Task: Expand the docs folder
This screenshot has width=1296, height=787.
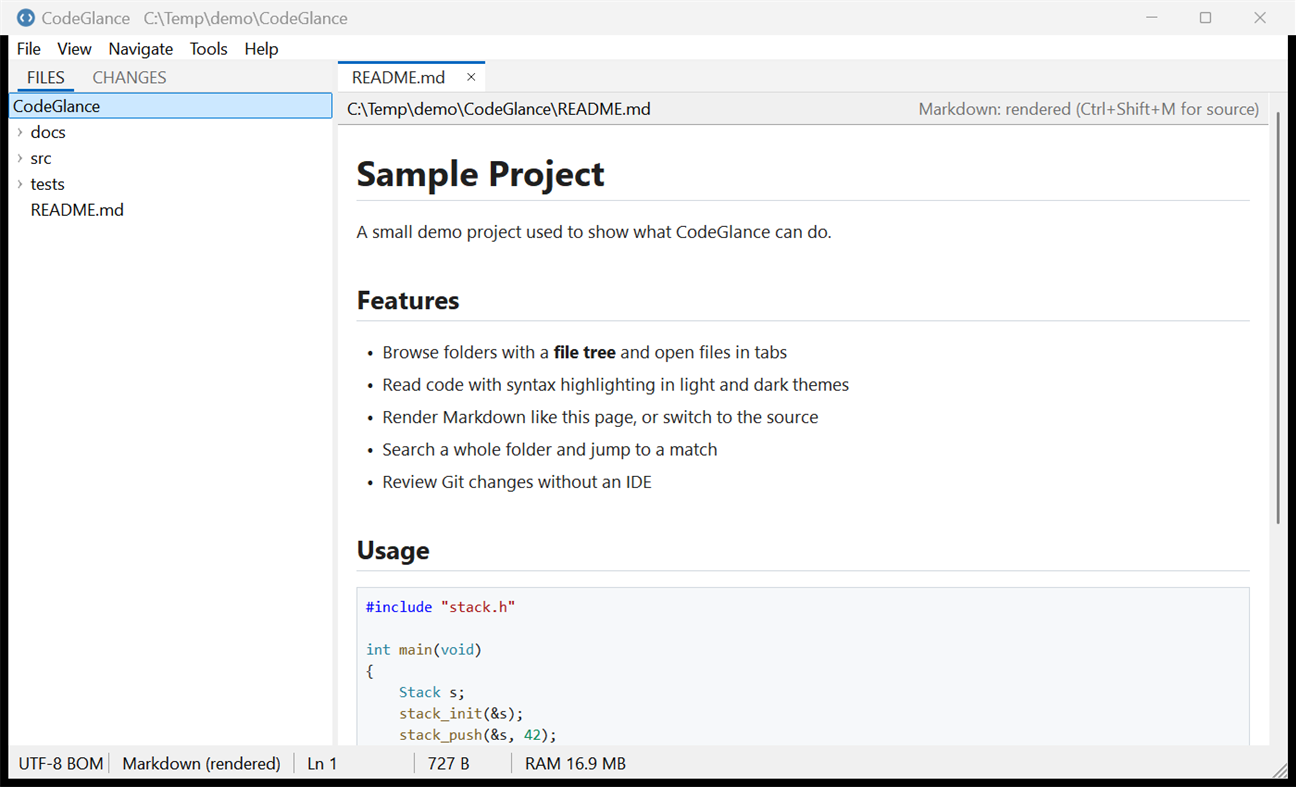Action: point(20,132)
